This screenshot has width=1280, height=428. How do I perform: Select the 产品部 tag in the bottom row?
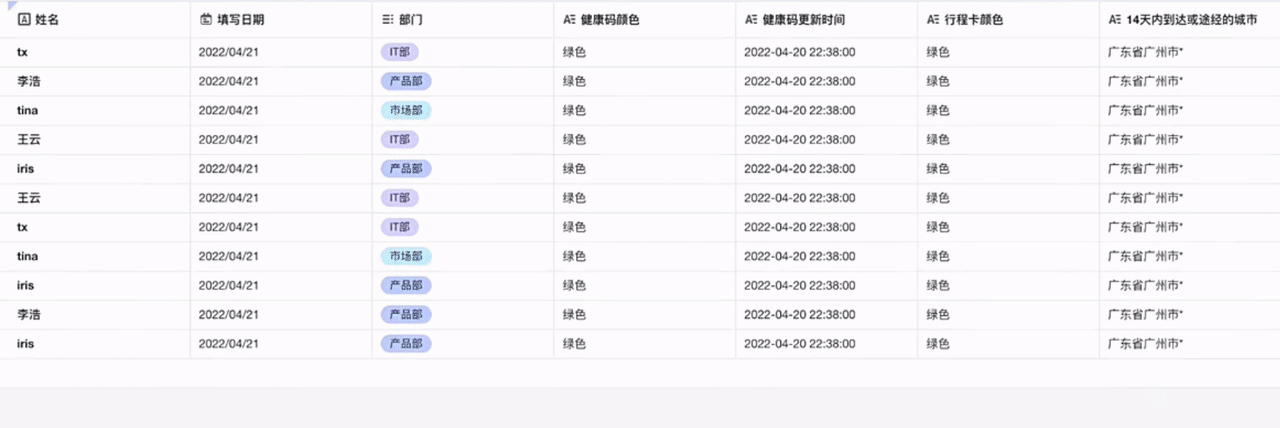tap(405, 344)
